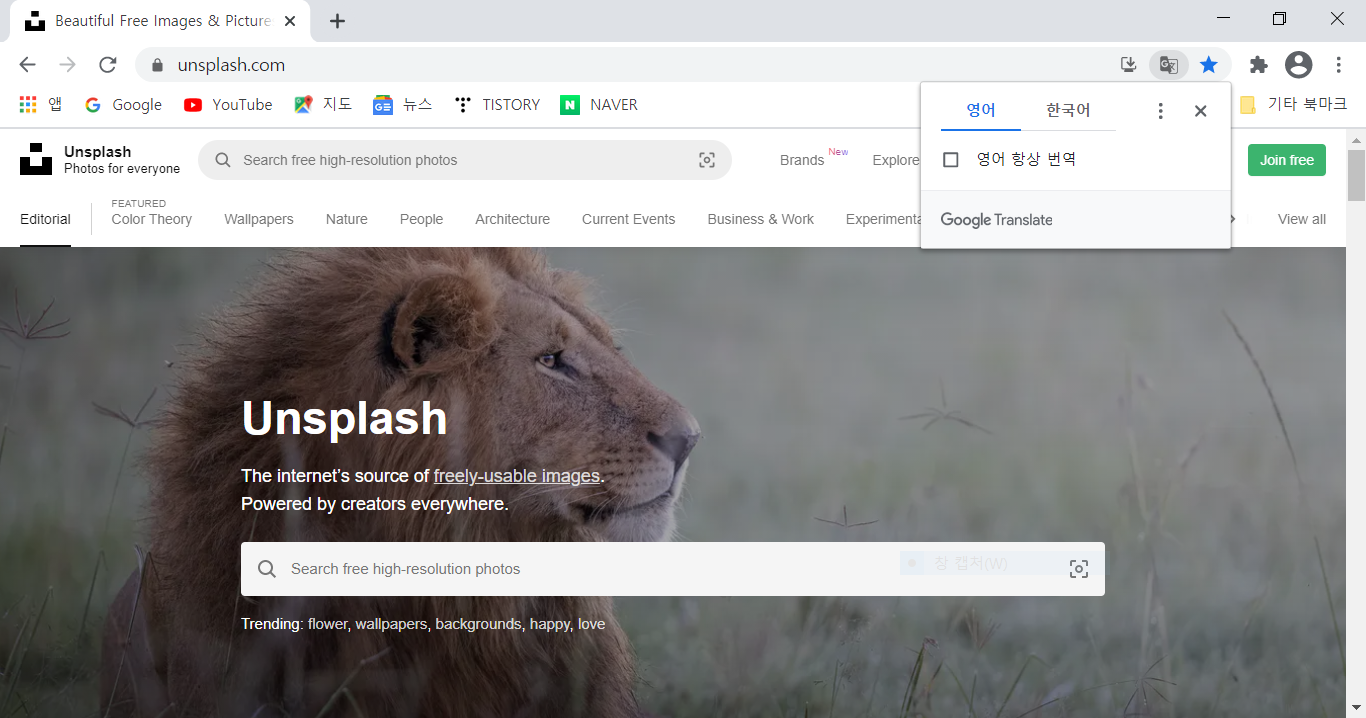
Task: Select the Beautiful Free Images browser tab
Action: click(x=160, y=21)
